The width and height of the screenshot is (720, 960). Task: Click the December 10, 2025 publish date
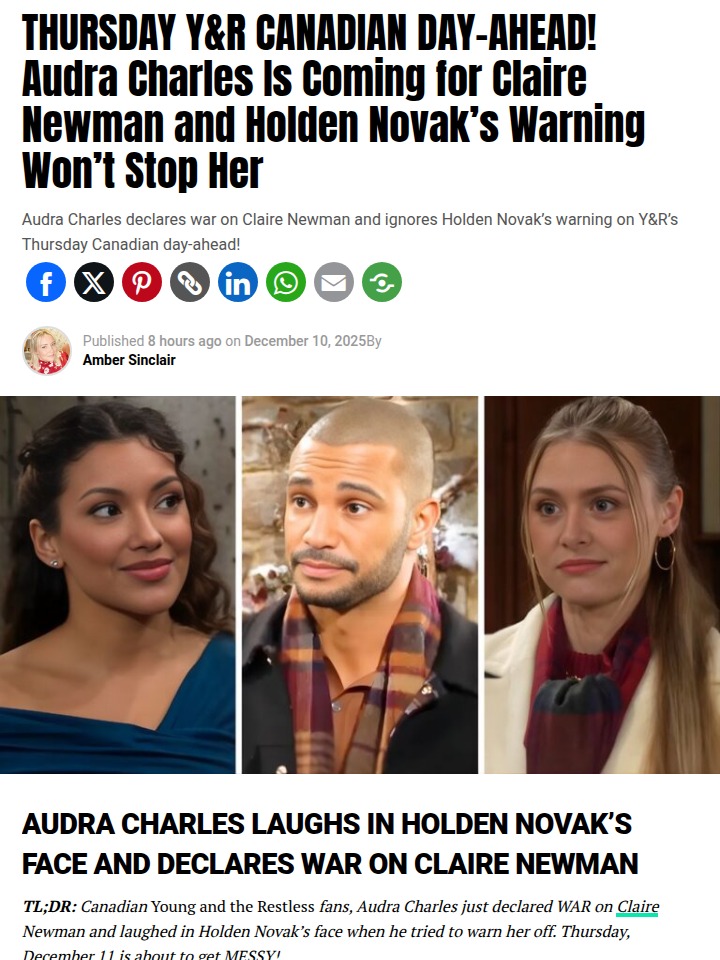point(305,341)
